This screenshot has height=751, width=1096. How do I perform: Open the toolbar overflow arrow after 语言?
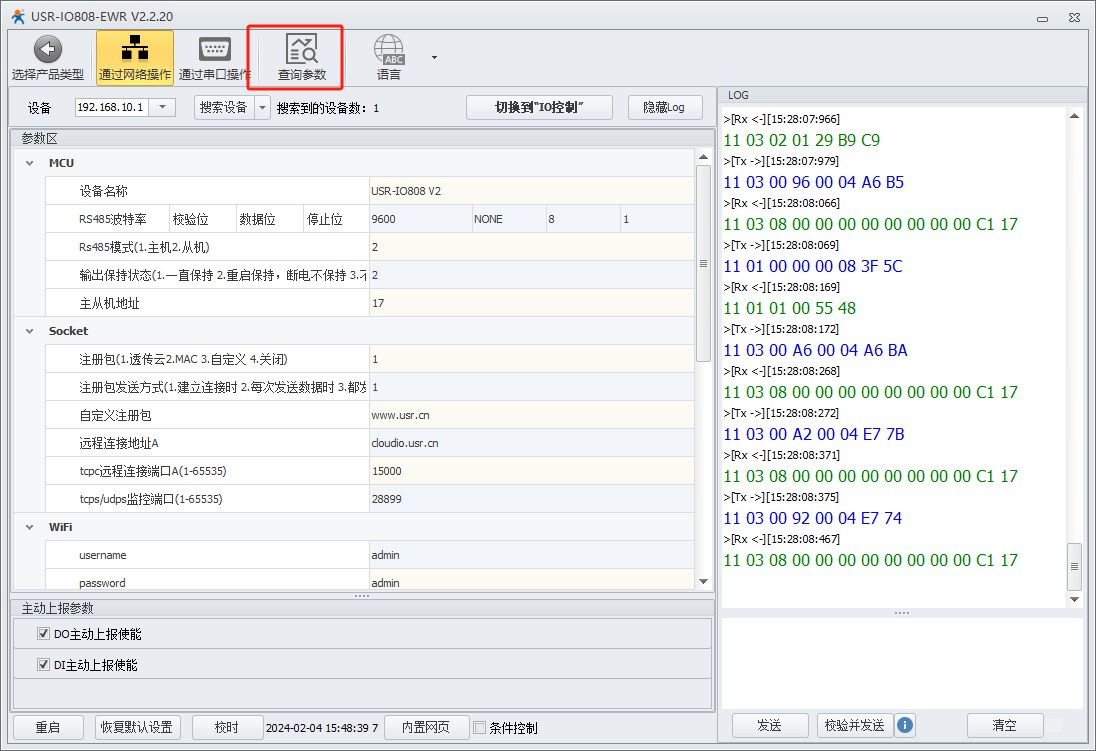[434, 57]
